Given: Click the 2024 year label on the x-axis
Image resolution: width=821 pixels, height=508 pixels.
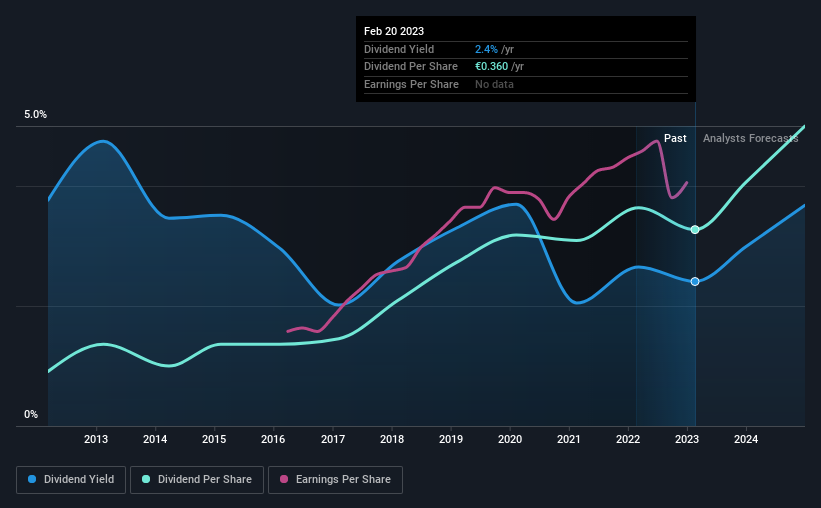Looking at the screenshot, I should pyautogui.click(x=746, y=439).
